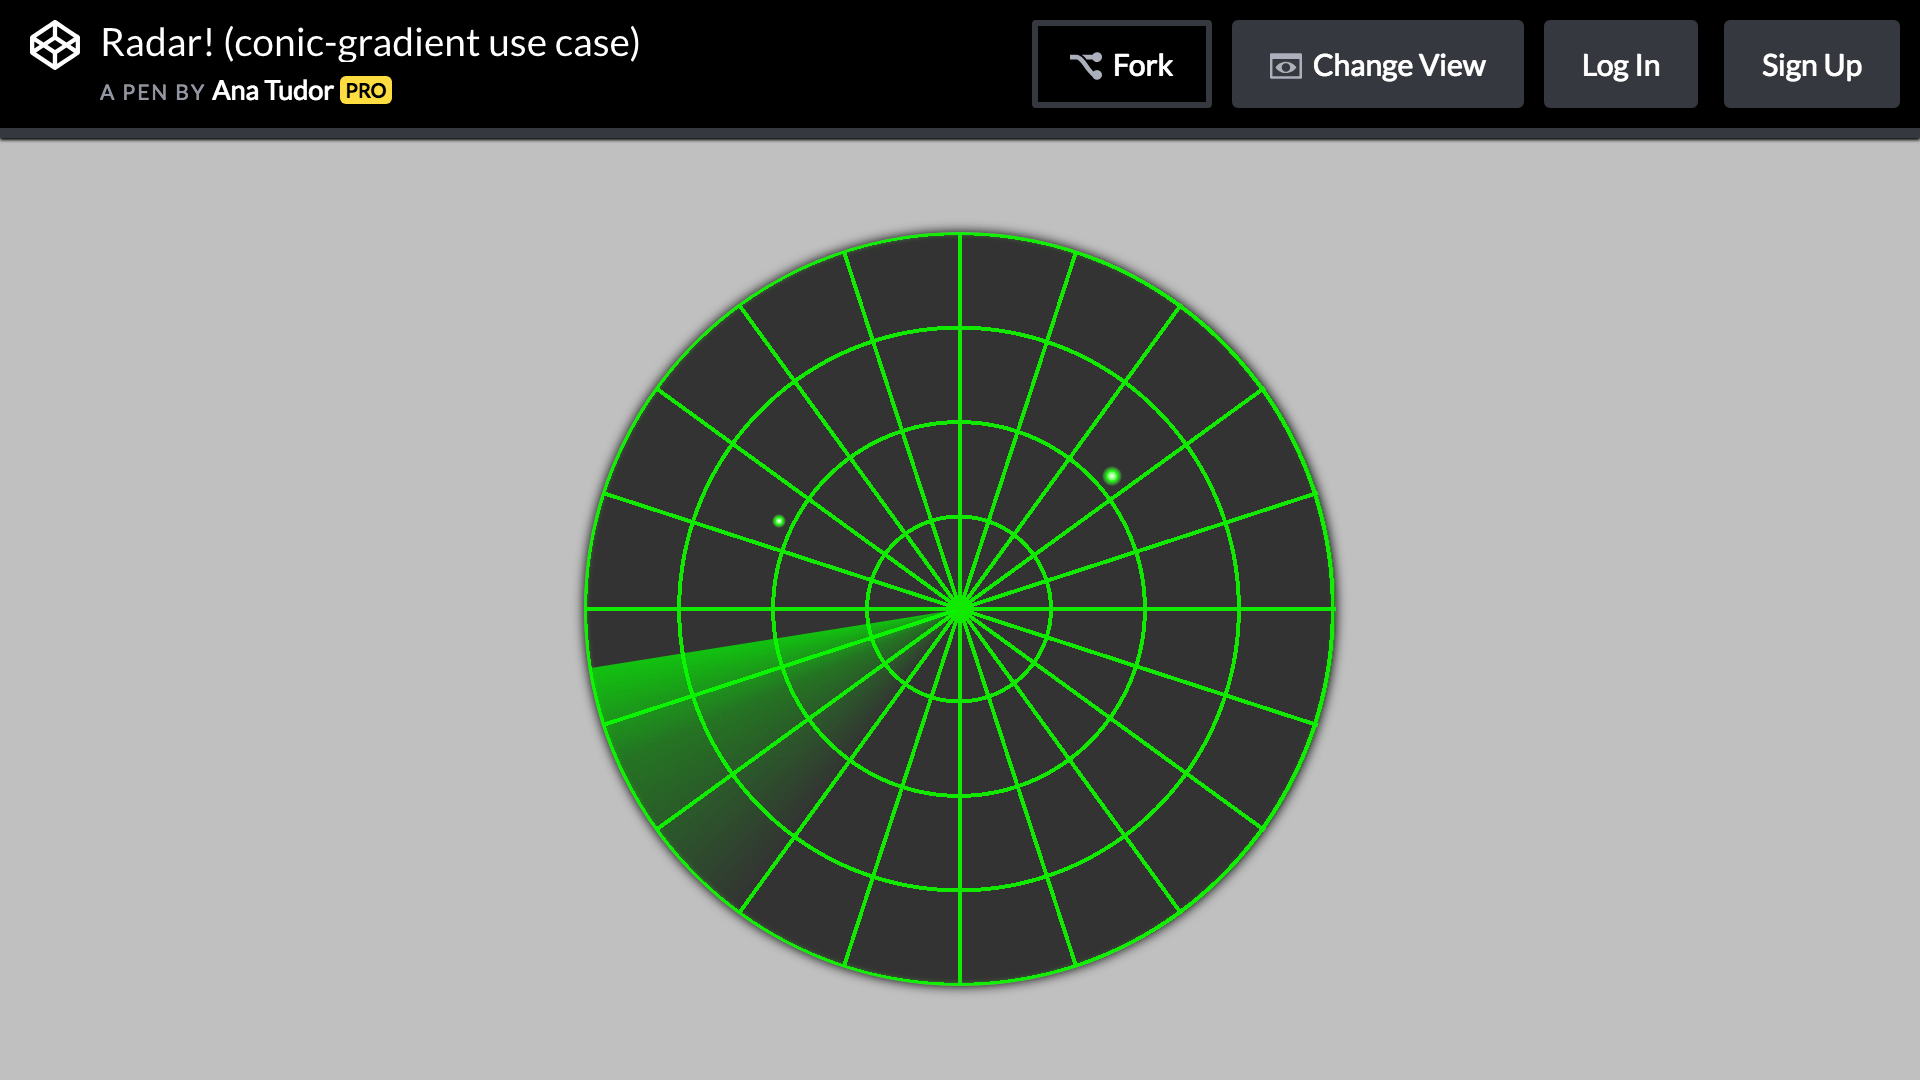Click the small radar blip dot
1920x1080 pixels.
tap(779, 521)
